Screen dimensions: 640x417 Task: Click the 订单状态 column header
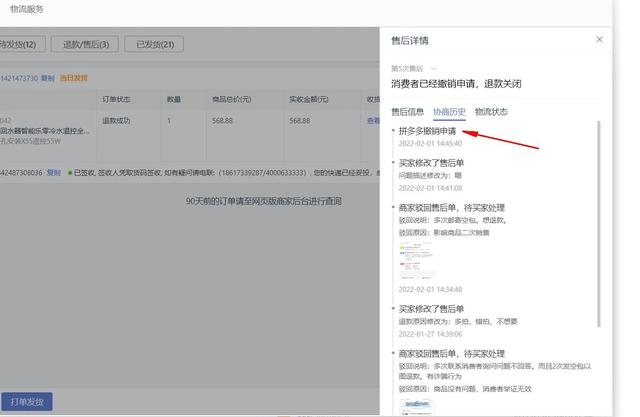pos(116,99)
